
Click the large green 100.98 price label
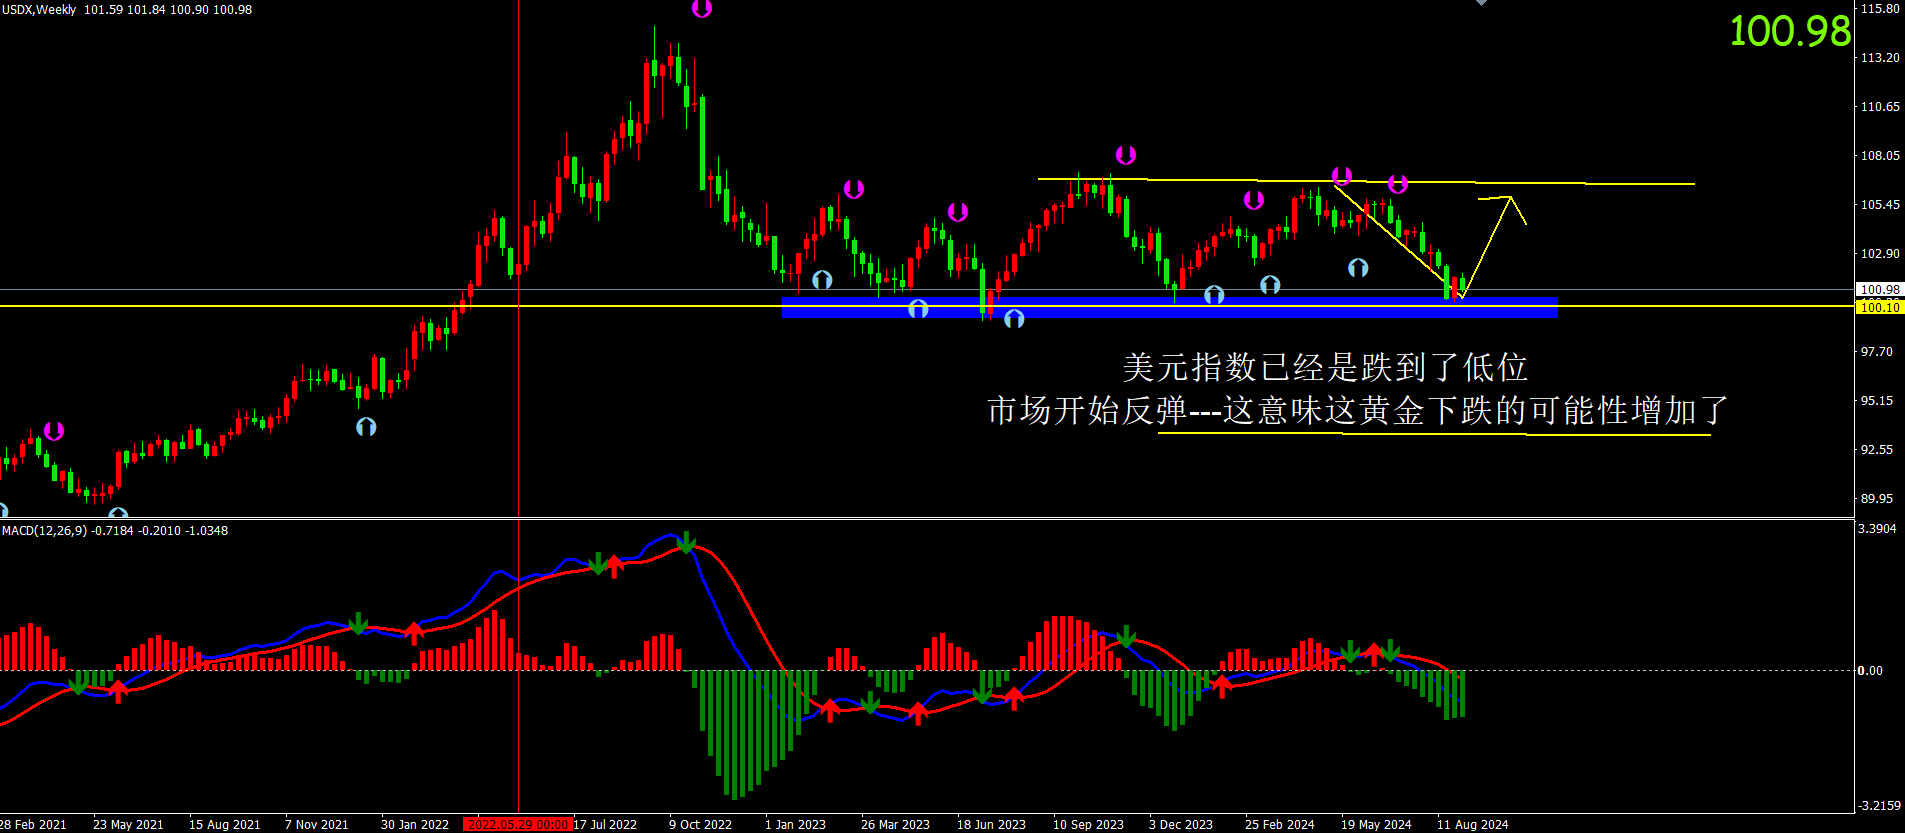coord(1789,31)
